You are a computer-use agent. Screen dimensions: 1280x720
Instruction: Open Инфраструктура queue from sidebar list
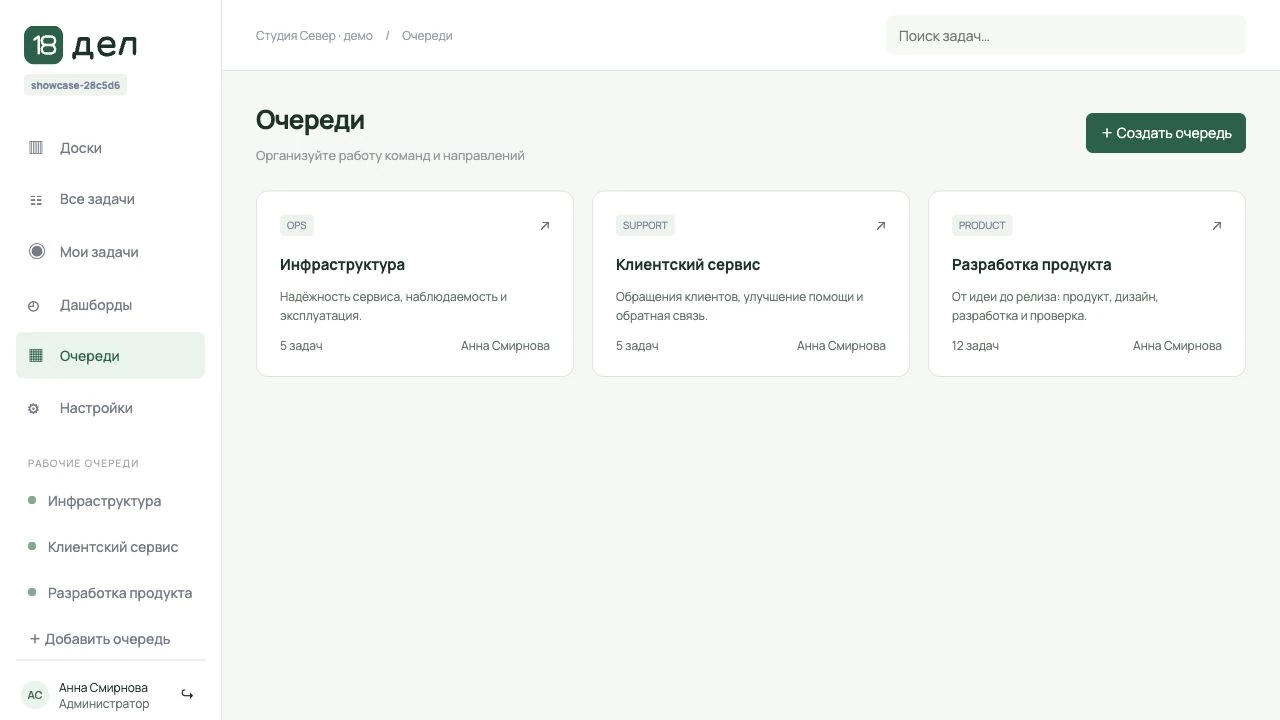[x=110, y=501]
